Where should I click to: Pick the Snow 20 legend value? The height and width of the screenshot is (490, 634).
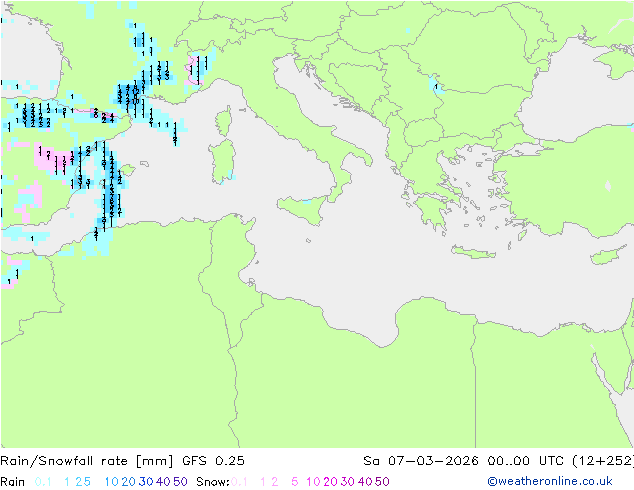[x=330, y=482]
